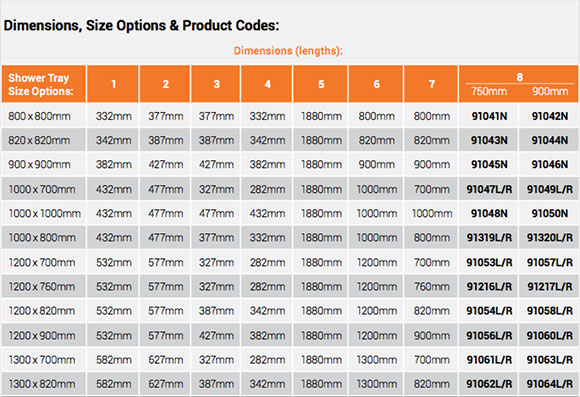580x397 pixels.
Task: Click product code 91320L/R
Action: click(549, 238)
